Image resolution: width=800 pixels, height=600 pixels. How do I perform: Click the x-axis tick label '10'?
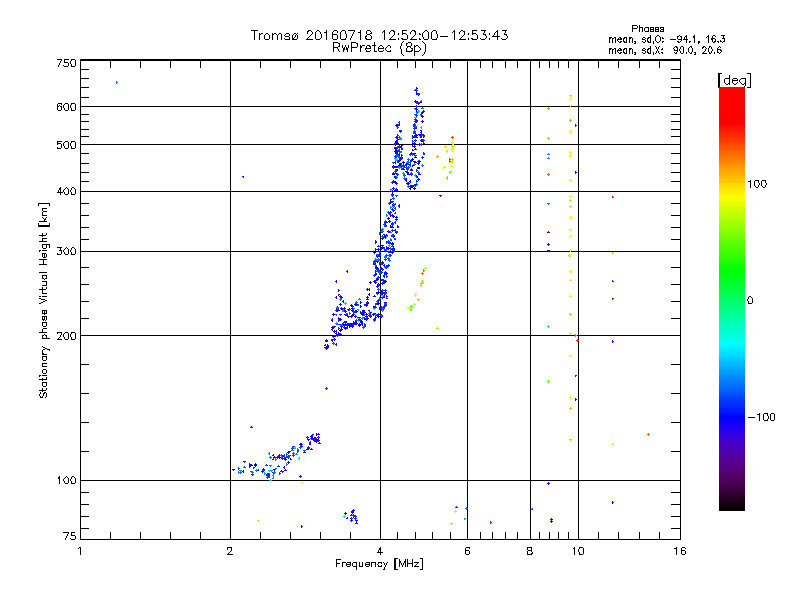[x=578, y=551]
